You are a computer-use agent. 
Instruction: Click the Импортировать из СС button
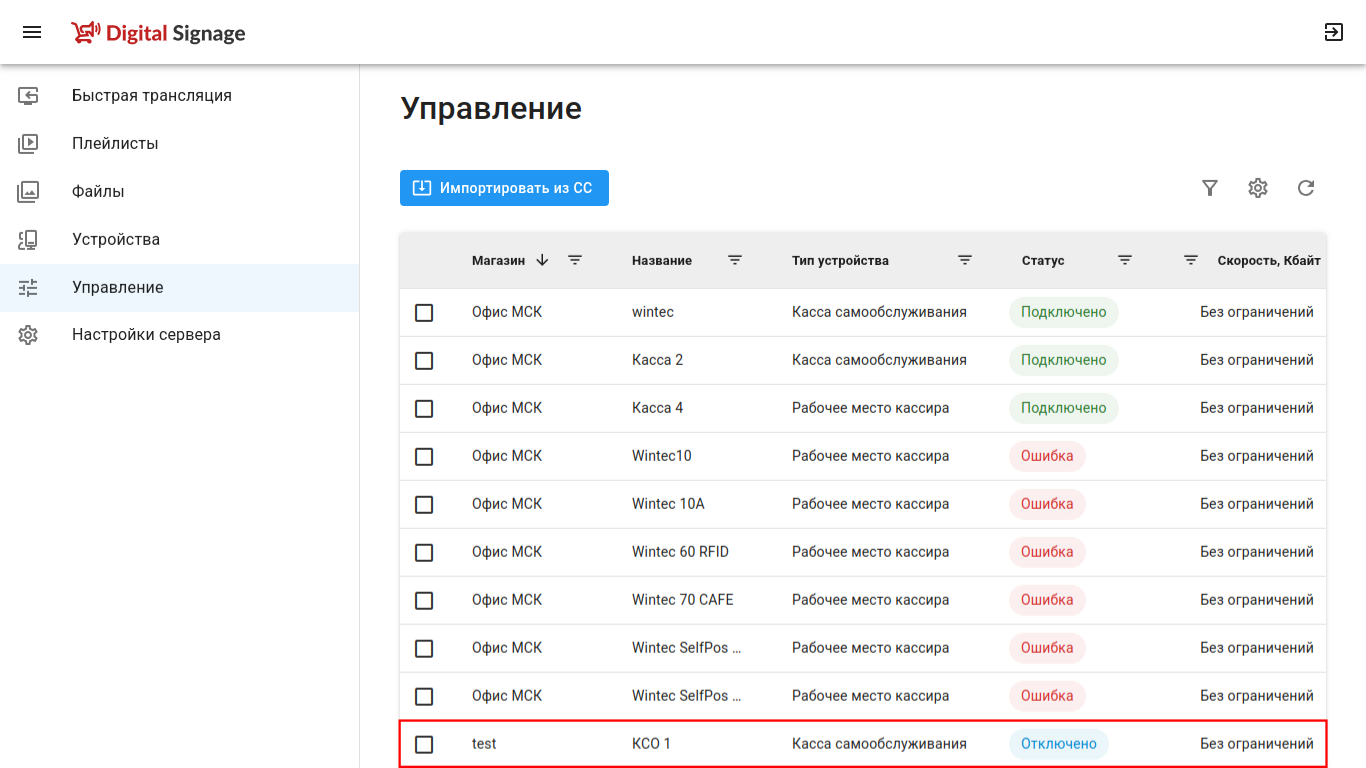pyautogui.click(x=504, y=188)
